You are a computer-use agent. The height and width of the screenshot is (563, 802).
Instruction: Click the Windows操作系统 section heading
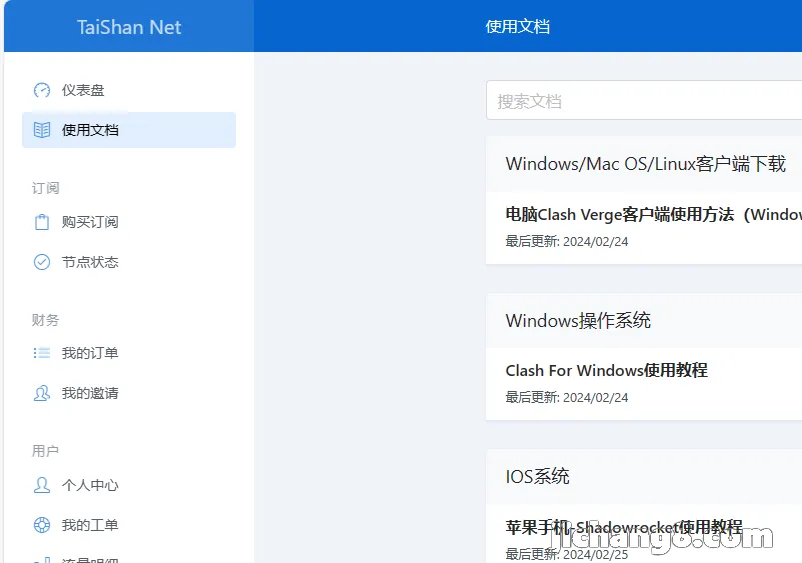(578, 321)
